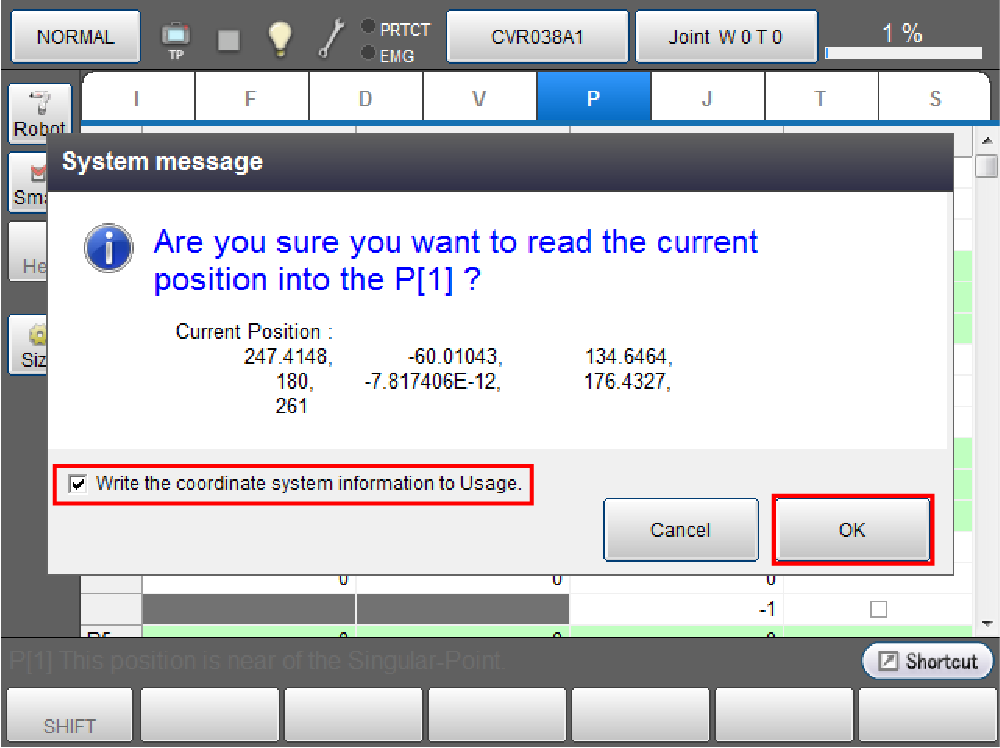
Task: Click the light bulb icon
Action: [x=280, y=39]
